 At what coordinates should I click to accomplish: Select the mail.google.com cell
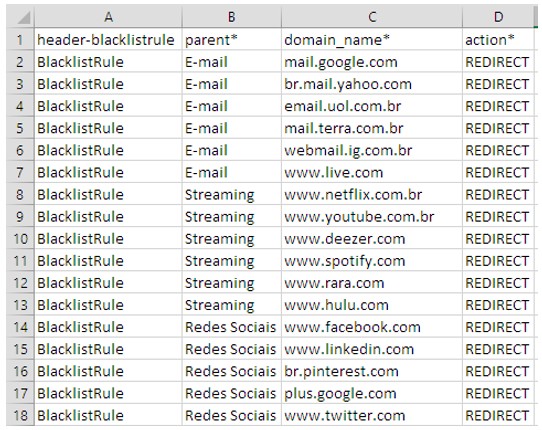pyautogui.click(x=372, y=62)
